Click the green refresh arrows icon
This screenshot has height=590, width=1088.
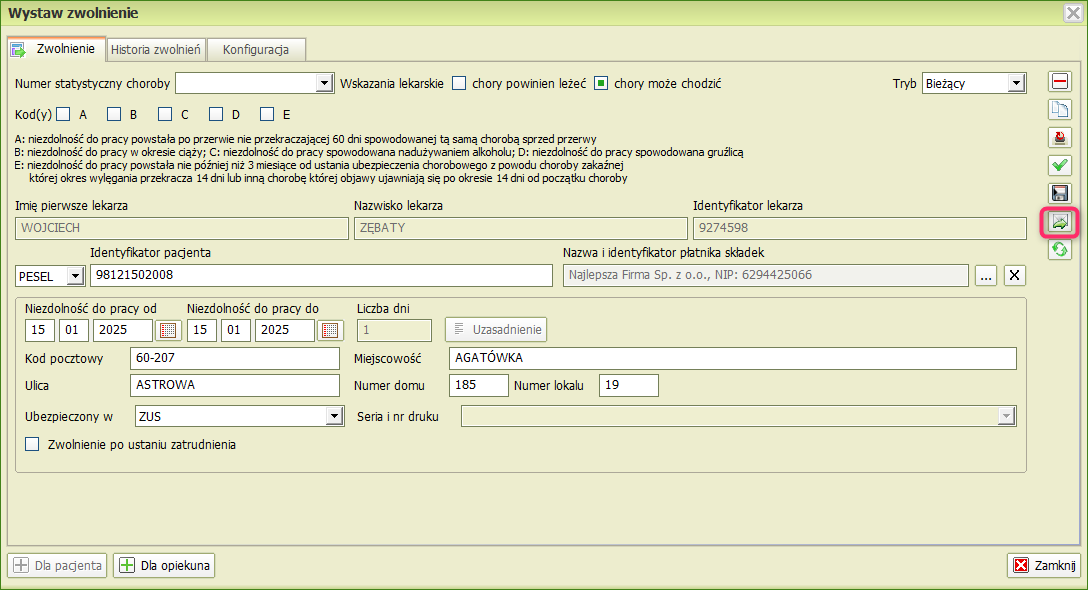point(1059,250)
